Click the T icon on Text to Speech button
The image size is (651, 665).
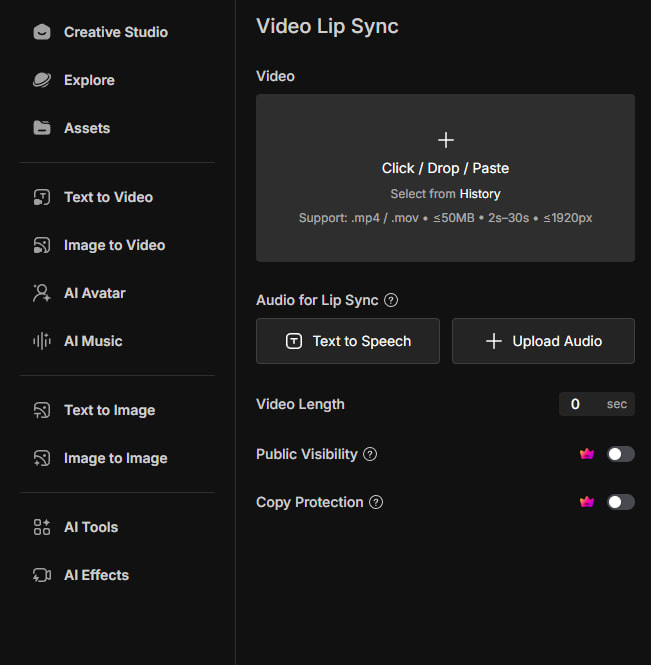(x=294, y=341)
